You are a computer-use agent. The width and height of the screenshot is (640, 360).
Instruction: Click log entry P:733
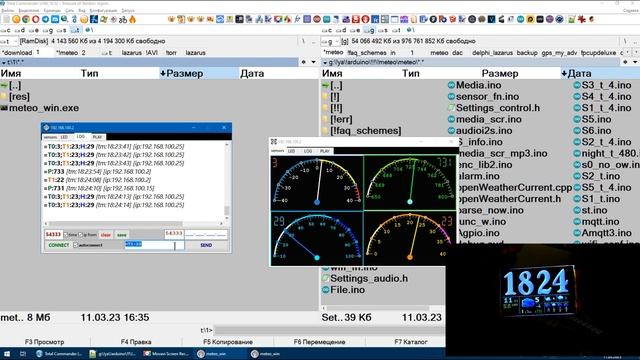(98, 171)
